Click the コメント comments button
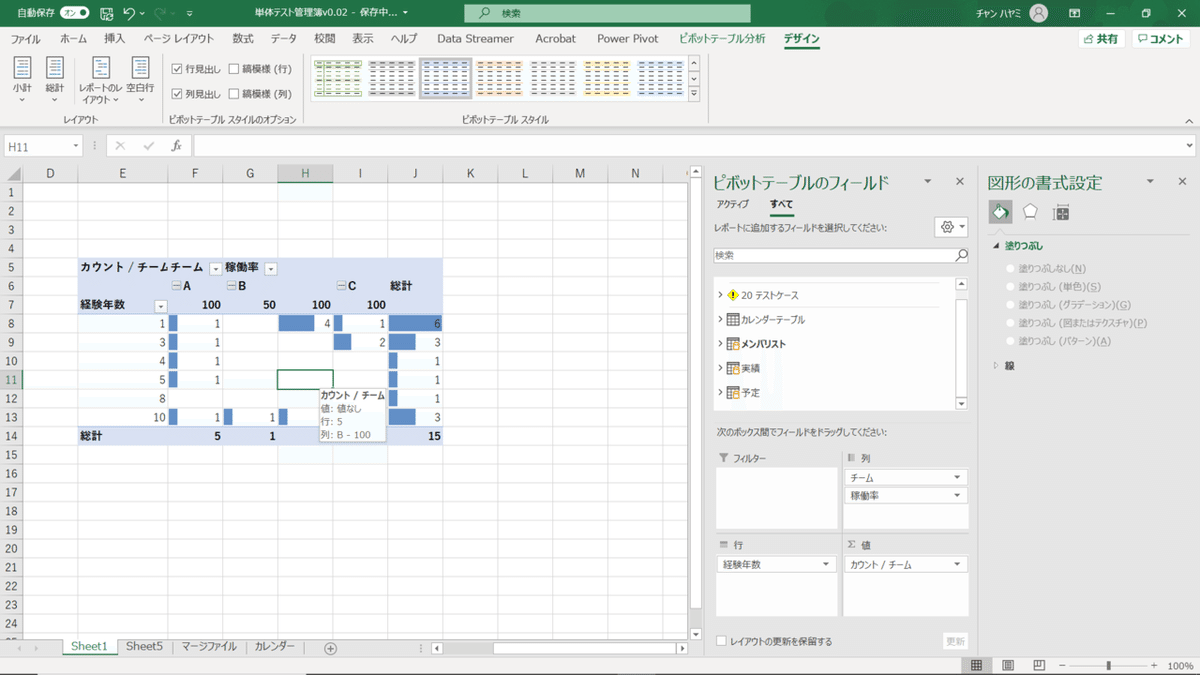The image size is (1200, 675). pos(1160,39)
